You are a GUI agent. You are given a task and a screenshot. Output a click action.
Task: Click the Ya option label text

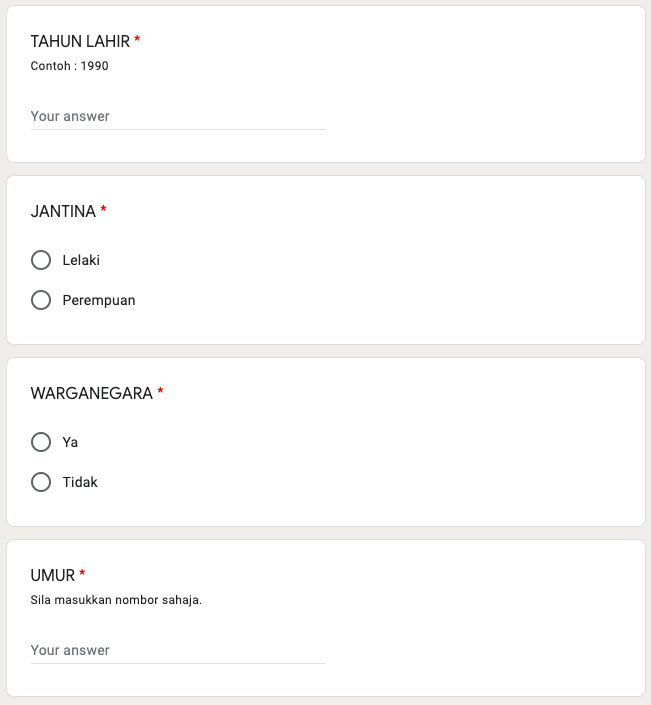pos(70,442)
